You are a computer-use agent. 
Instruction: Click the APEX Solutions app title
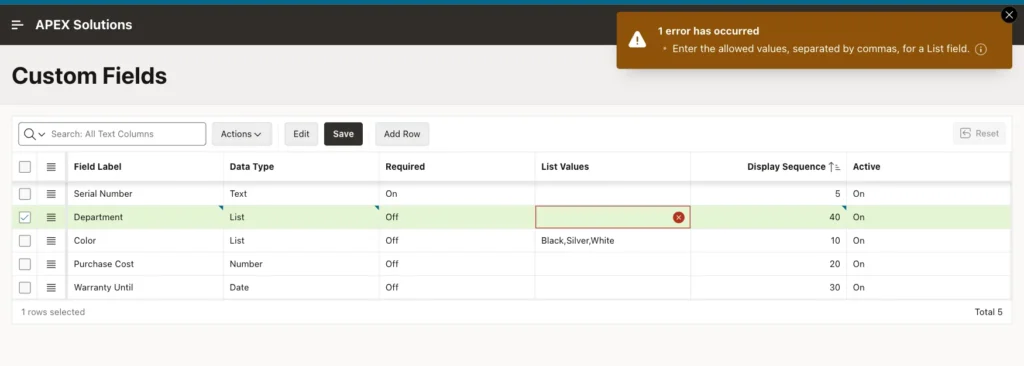84,25
